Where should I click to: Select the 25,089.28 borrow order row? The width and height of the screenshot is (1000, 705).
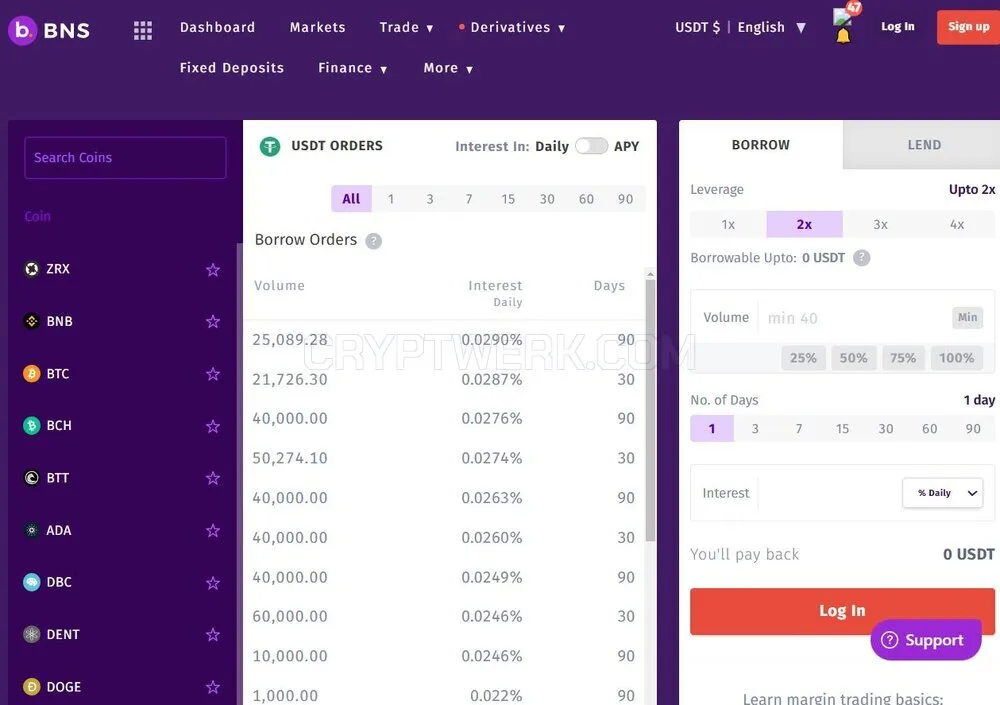point(444,340)
